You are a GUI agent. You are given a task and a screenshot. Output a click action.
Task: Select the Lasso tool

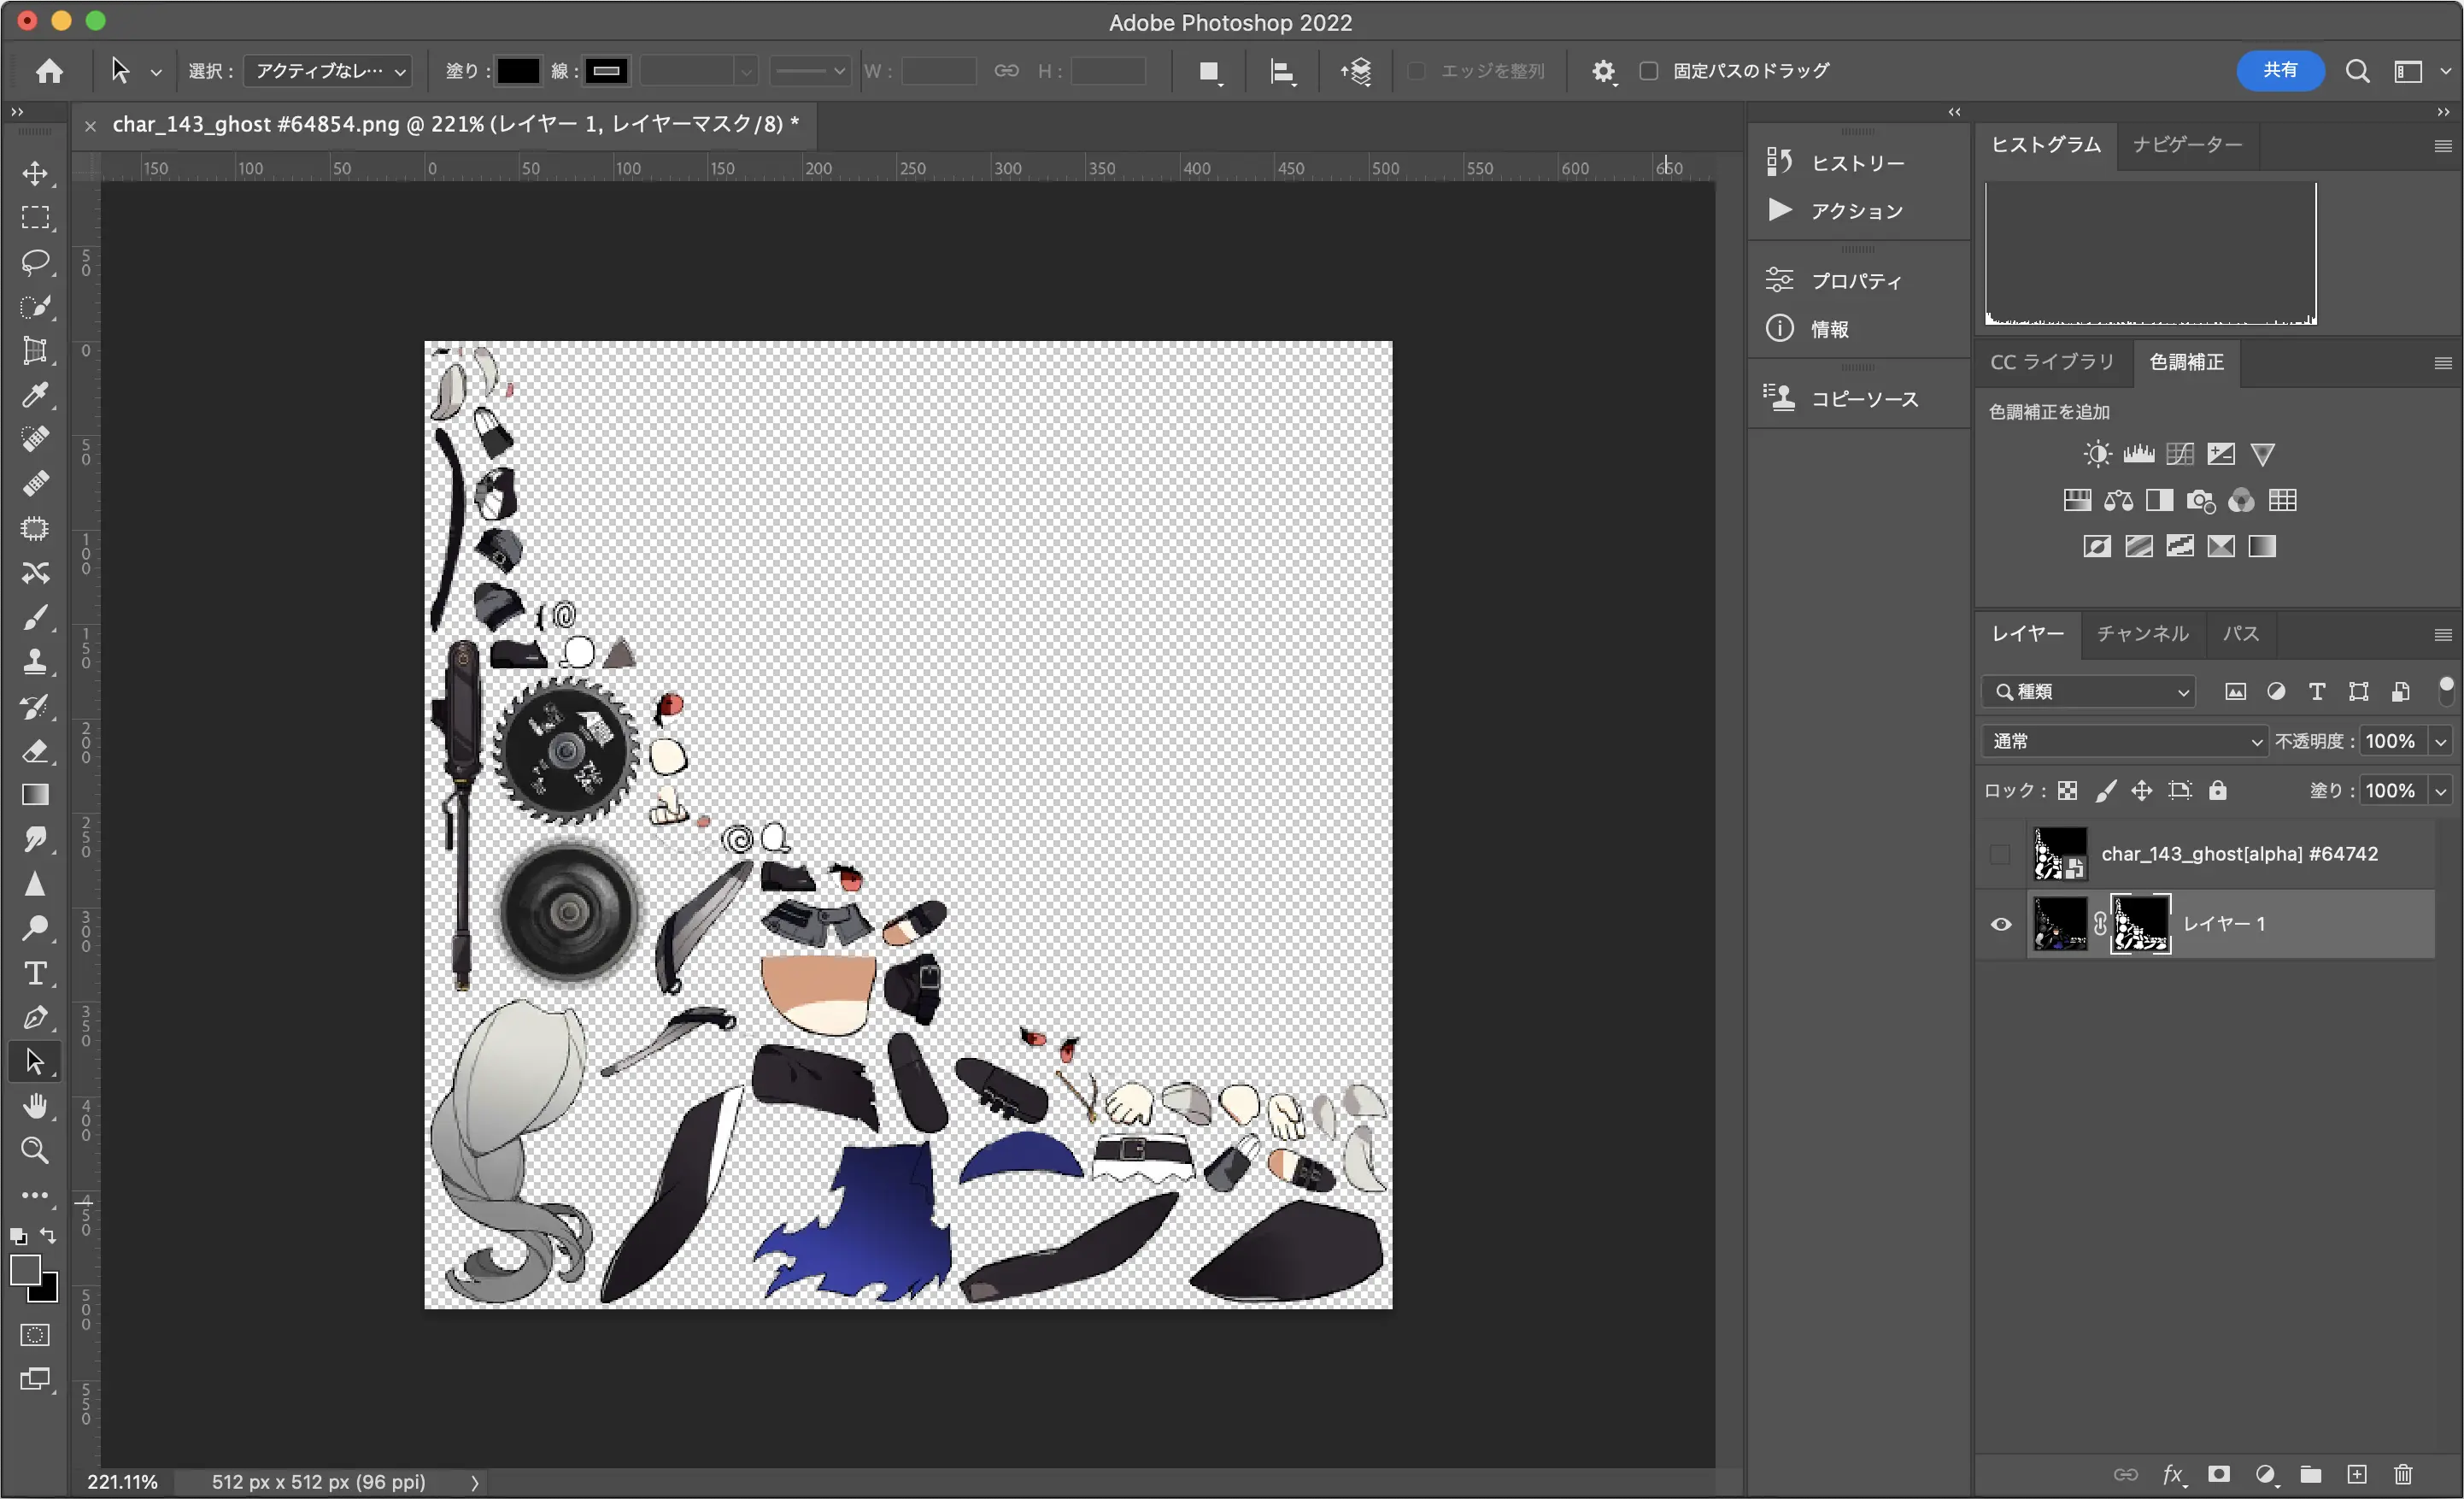click(x=36, y=262)
